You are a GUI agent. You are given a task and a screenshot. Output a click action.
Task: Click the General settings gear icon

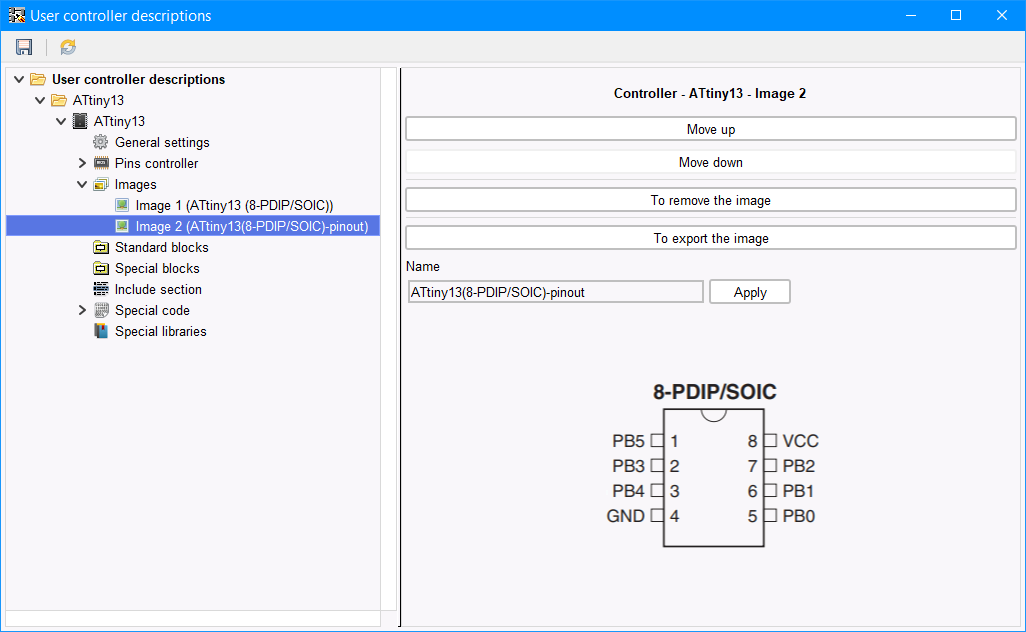coord(101,142)
